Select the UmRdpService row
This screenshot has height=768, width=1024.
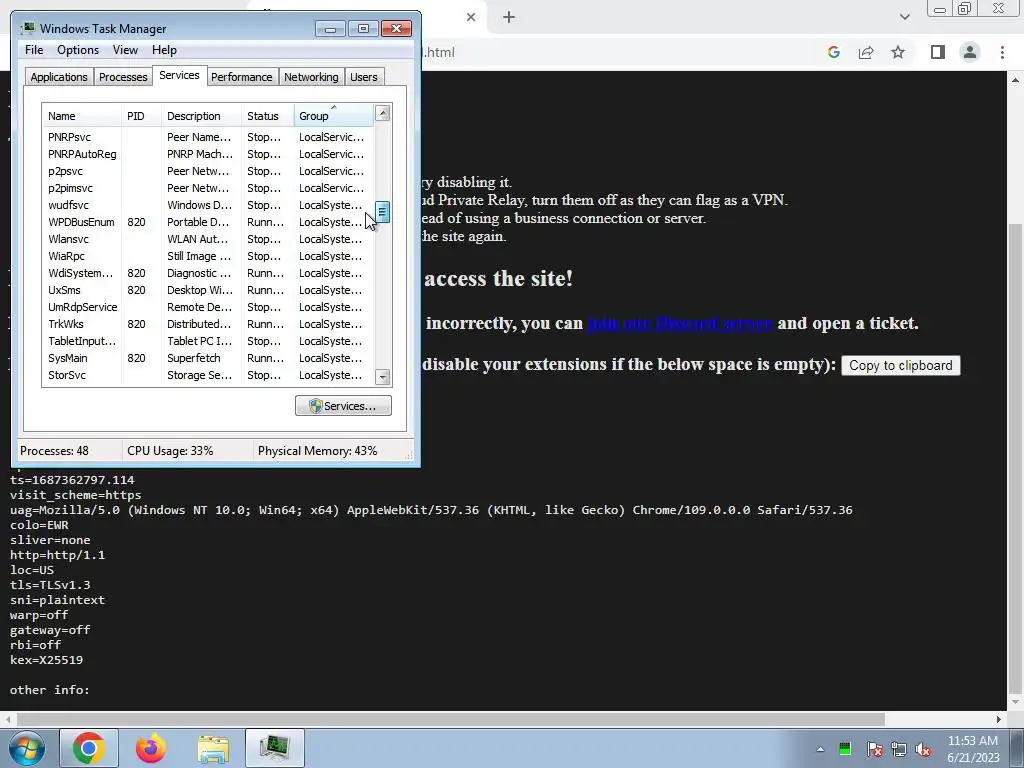pos(208,307)
